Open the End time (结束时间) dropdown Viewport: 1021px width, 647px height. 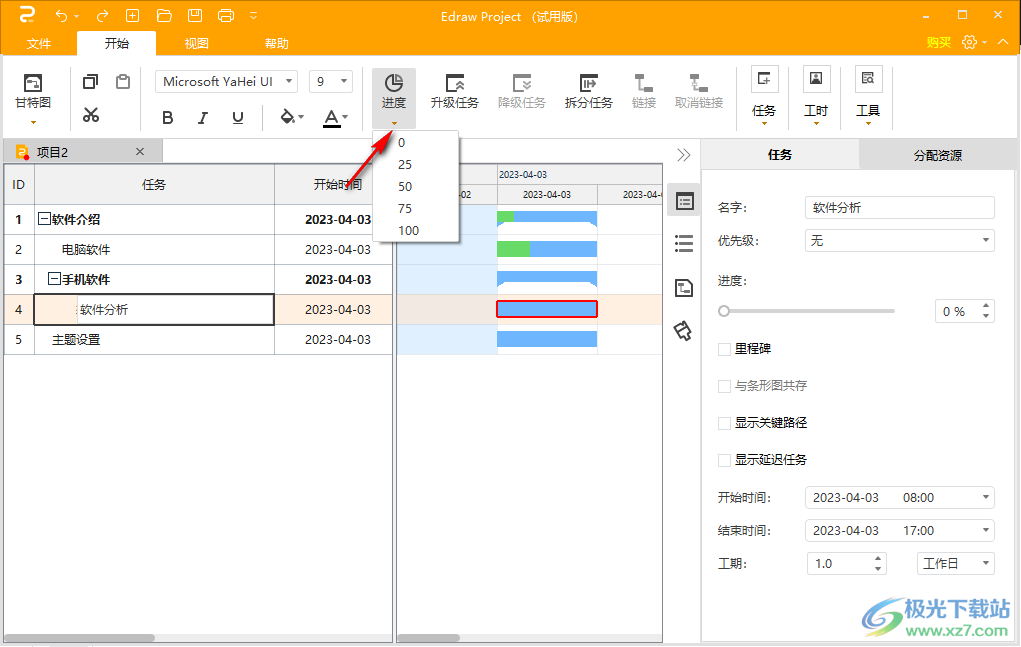(x=900, y=531)
